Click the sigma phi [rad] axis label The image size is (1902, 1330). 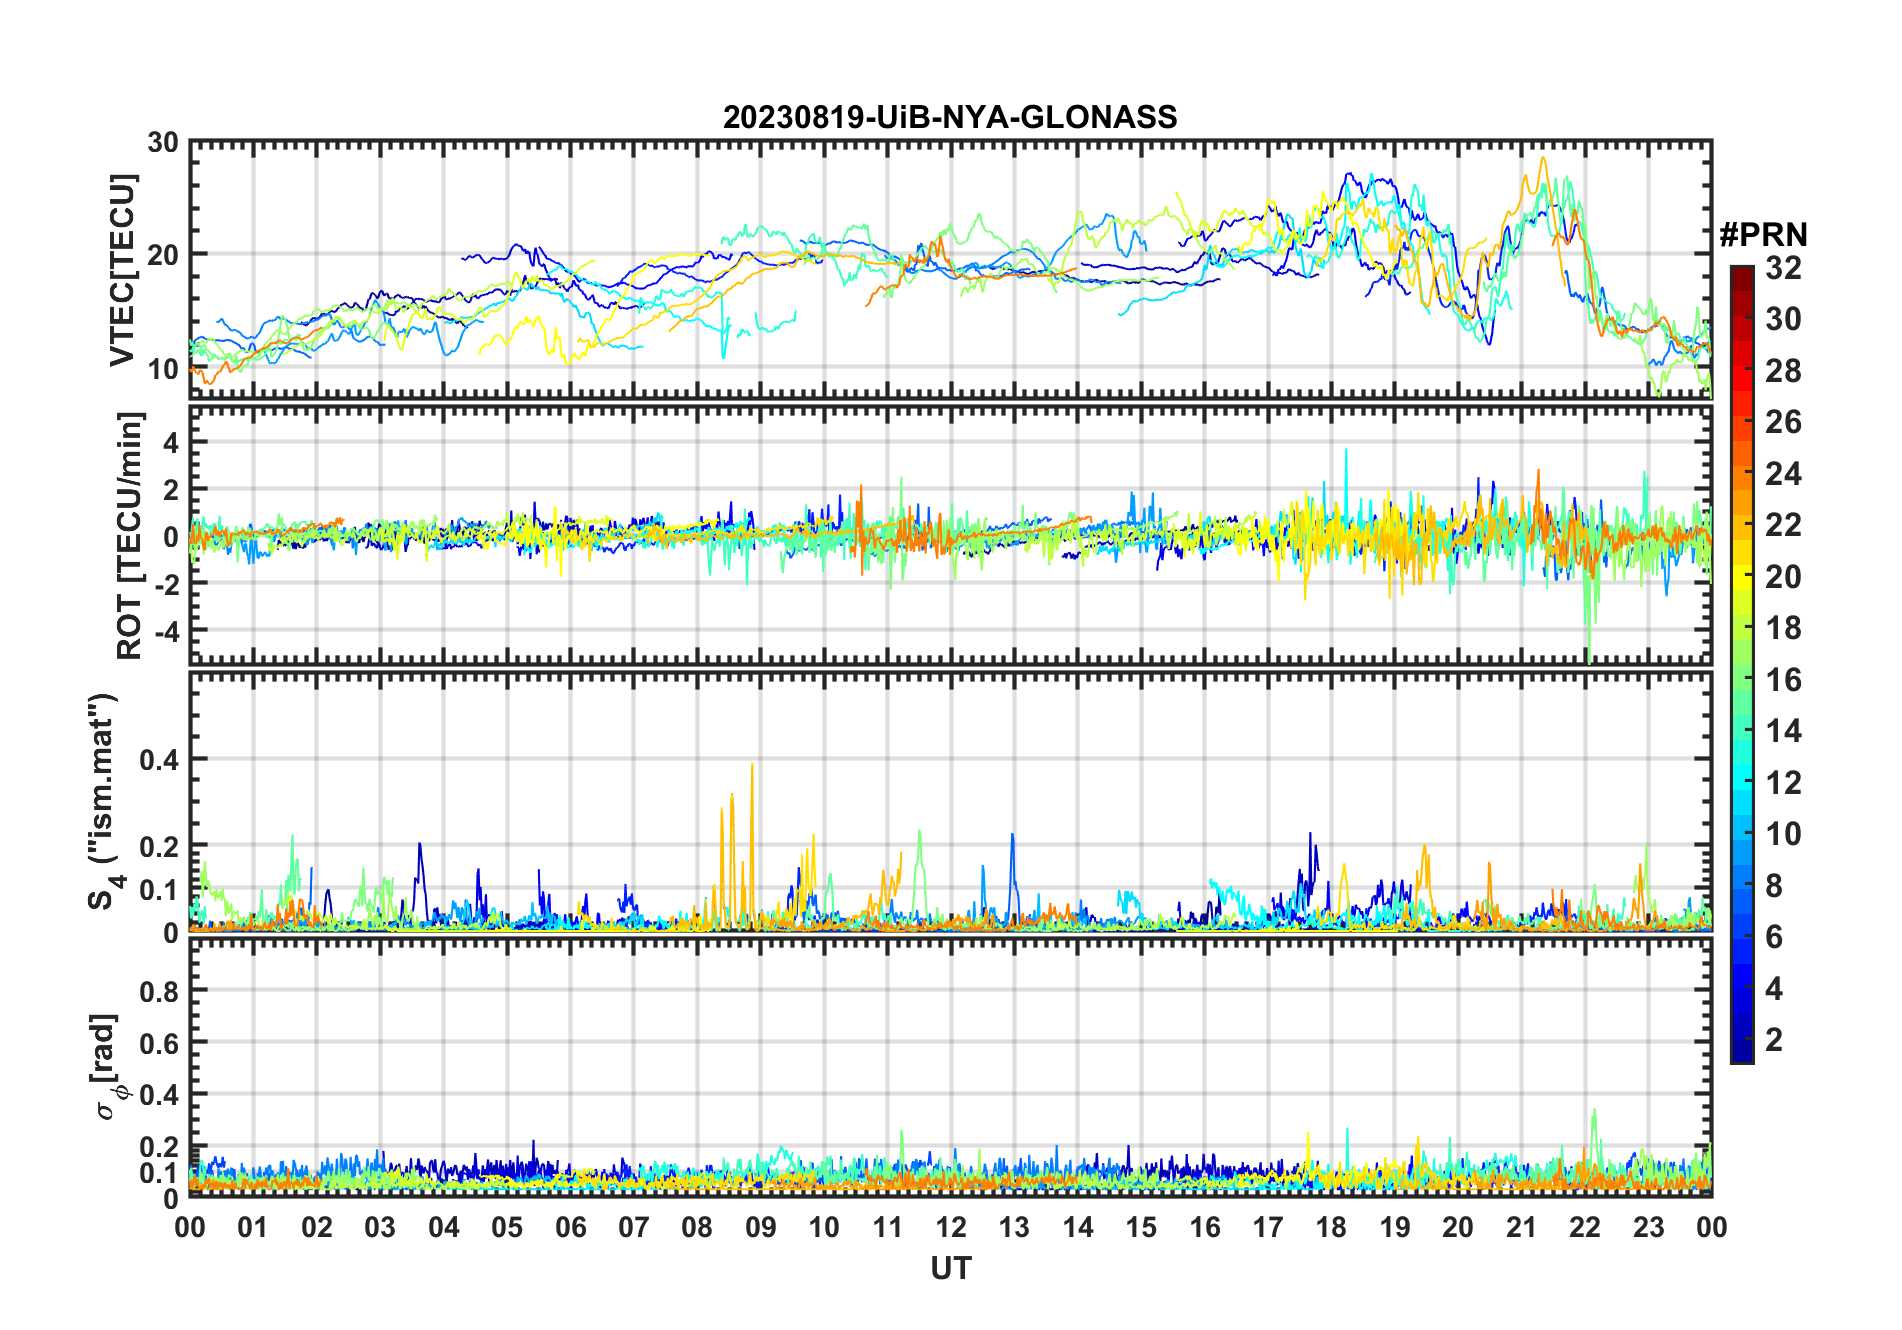(107, 1067)
